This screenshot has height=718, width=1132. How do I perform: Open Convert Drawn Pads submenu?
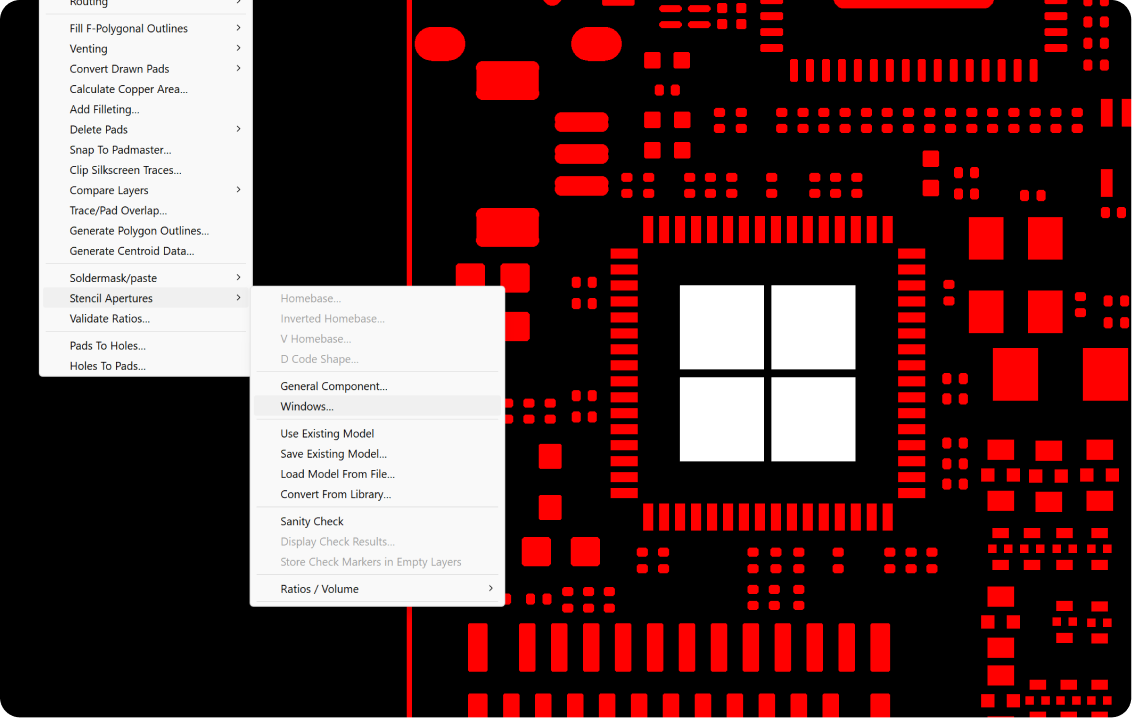[119, 69]
